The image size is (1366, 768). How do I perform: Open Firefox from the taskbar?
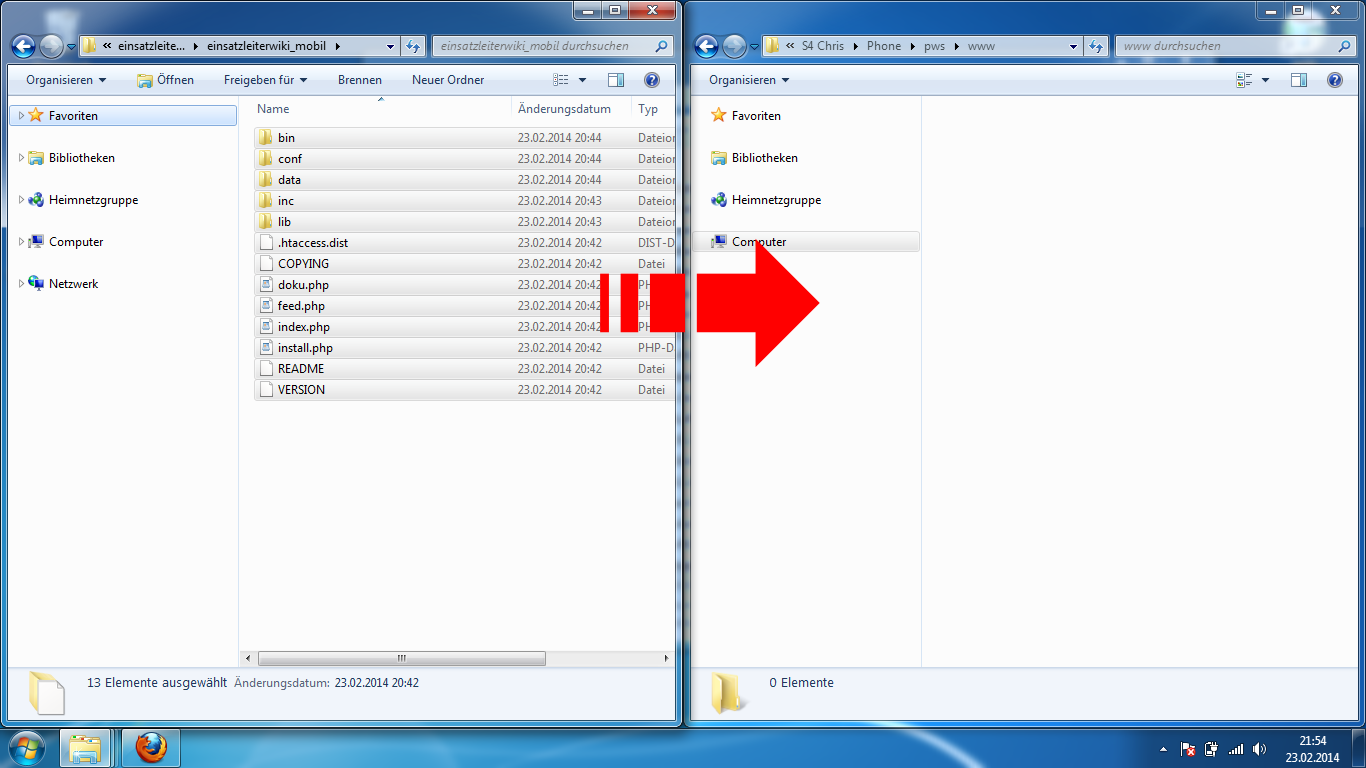[x=150, y=747]
